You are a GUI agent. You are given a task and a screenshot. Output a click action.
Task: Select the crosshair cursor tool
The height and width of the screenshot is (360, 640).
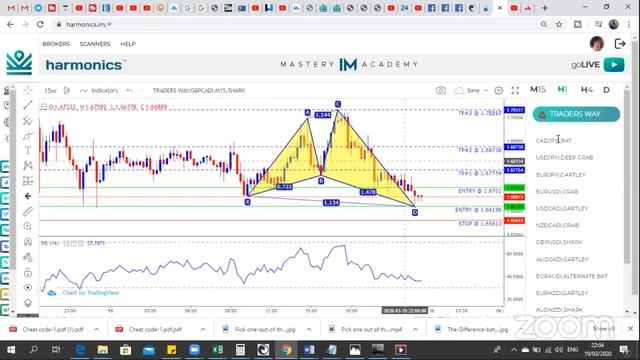click(x=28, y=90)
